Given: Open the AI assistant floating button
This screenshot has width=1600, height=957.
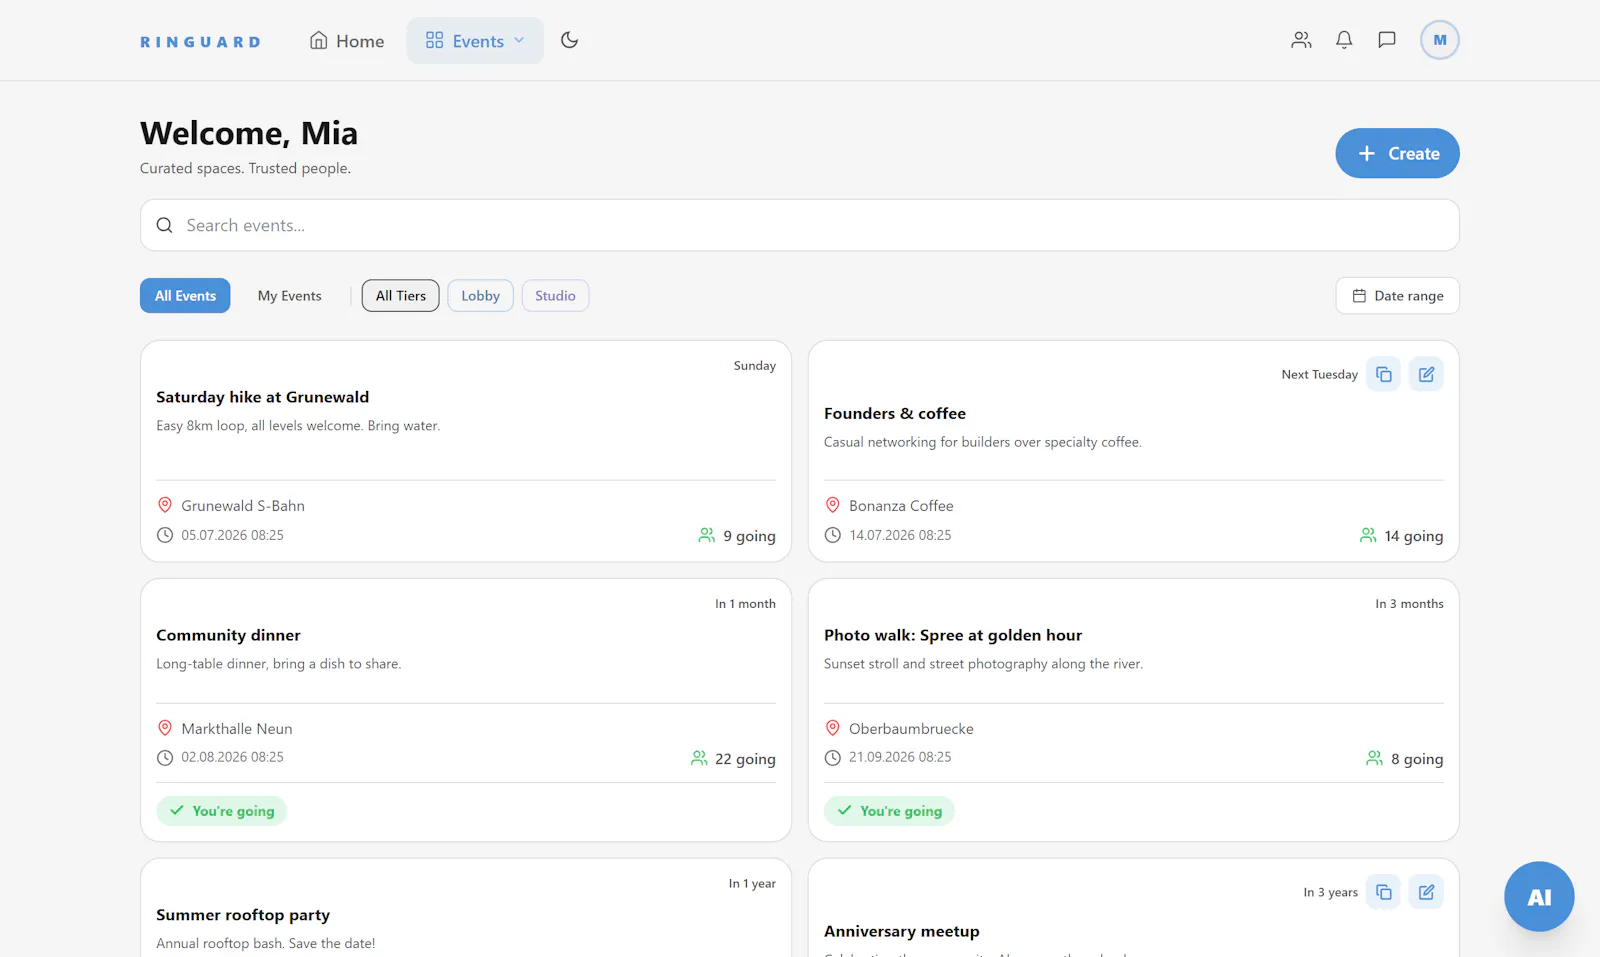Looking at the screenshot, I should pyautogui.click(x=1539, y=896).
